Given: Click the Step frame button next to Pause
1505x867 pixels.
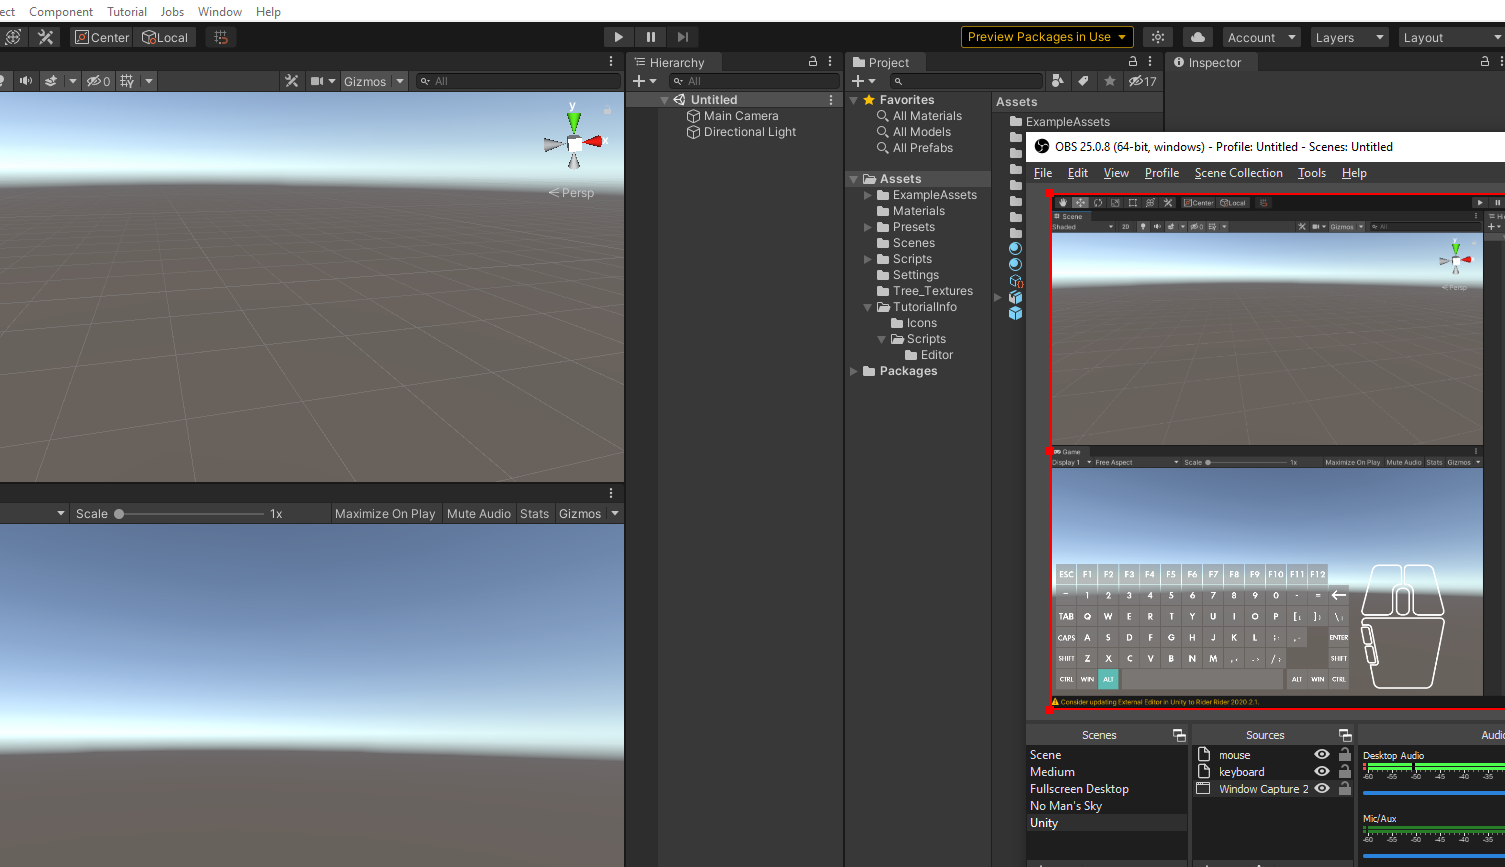Looking at the screenshot, I should pos(683,36).
